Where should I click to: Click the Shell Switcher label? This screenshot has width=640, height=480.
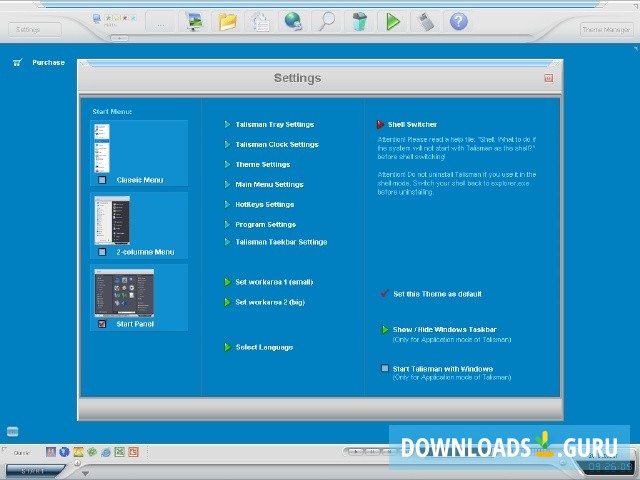(412, 124)
